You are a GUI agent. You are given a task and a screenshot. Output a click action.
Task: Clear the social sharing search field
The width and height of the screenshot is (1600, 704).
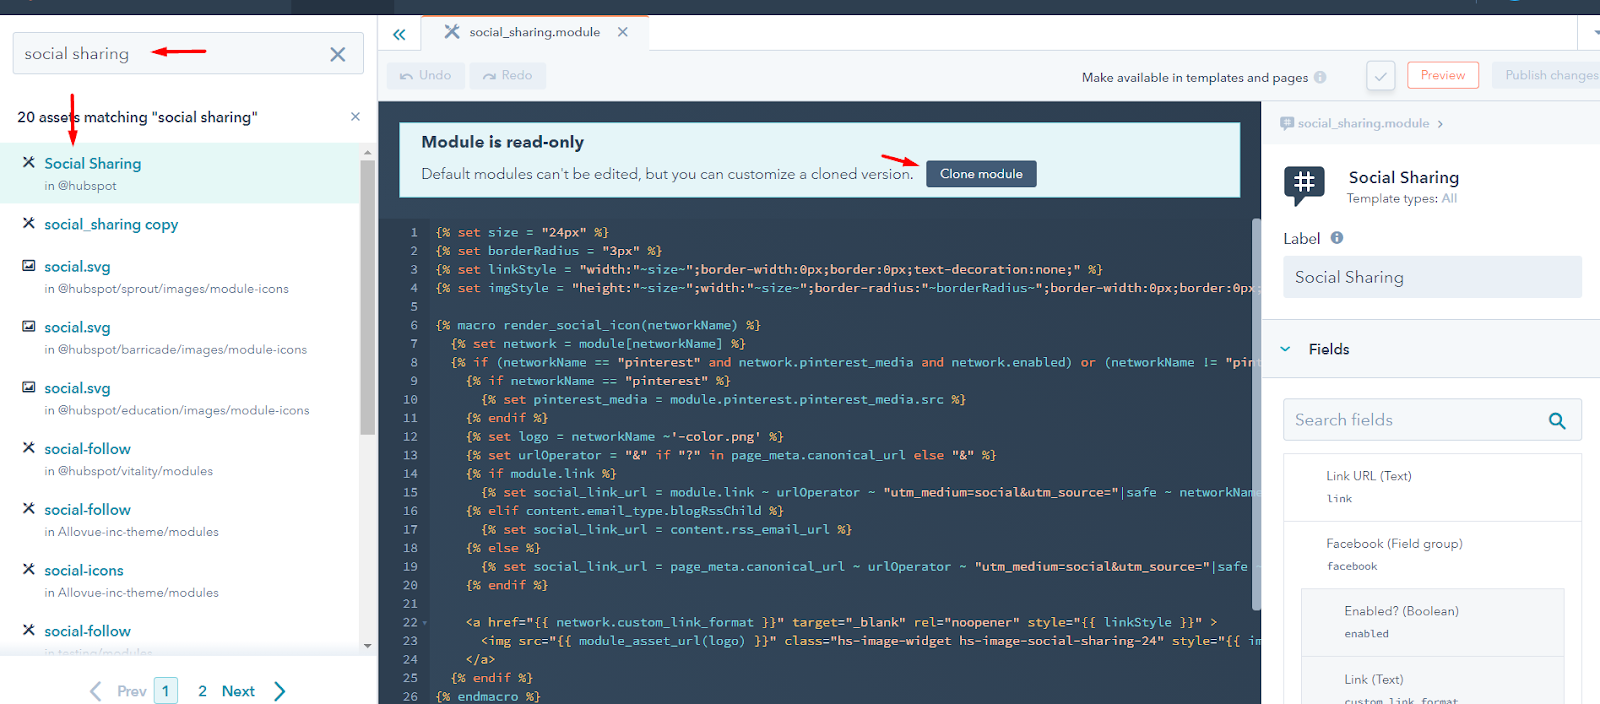(x=338, y=54)
